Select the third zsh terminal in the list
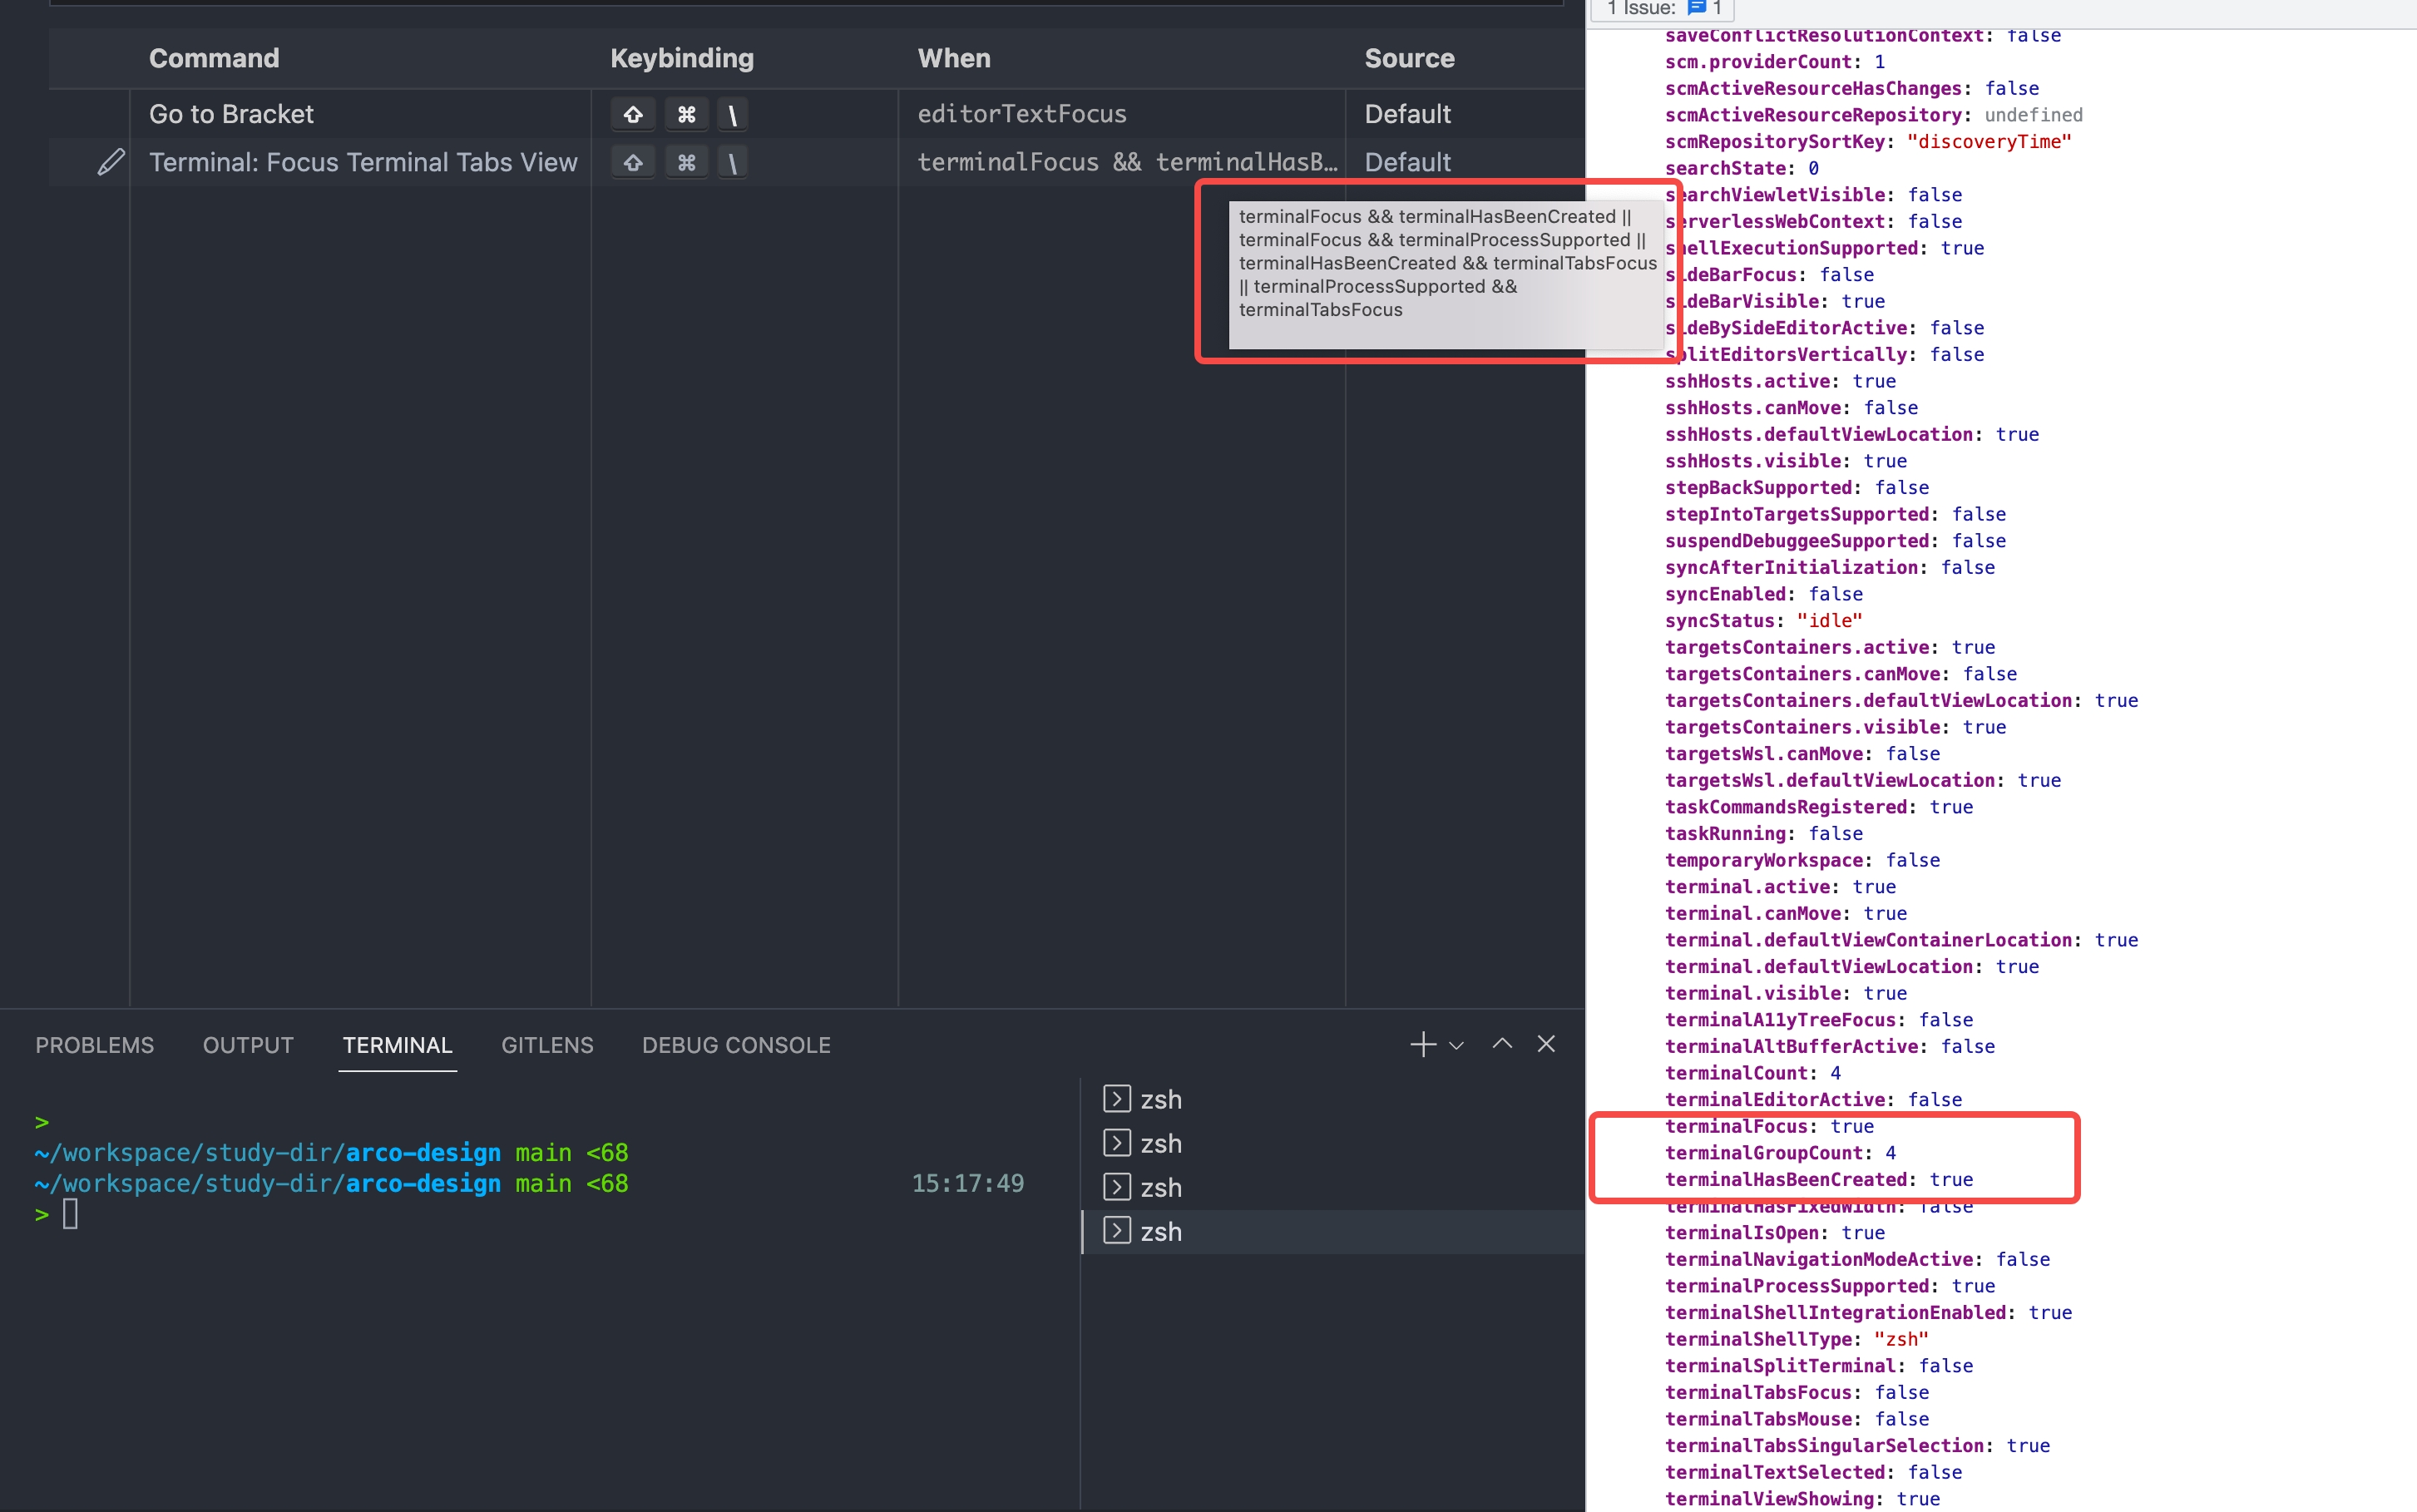The image size is (2417, 1512). 1160,1187
